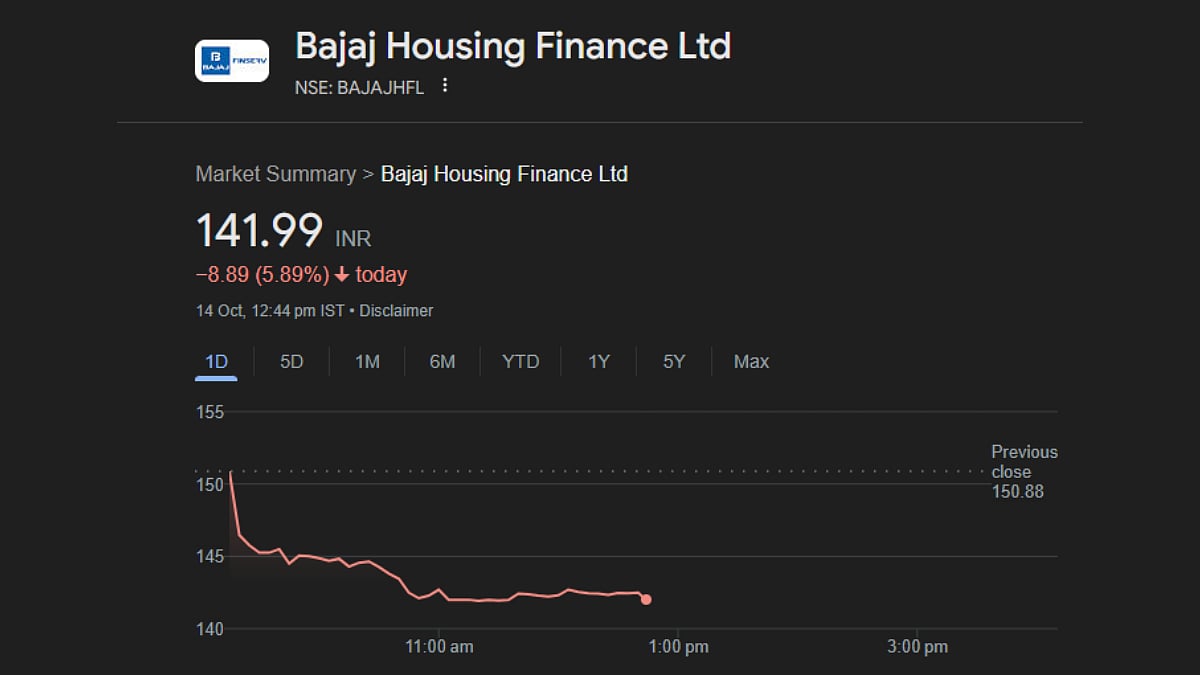The image size is (1200, 675).
Task: Click the Bajaj Housing Finance Ltd heading
Action: (513, 46)
